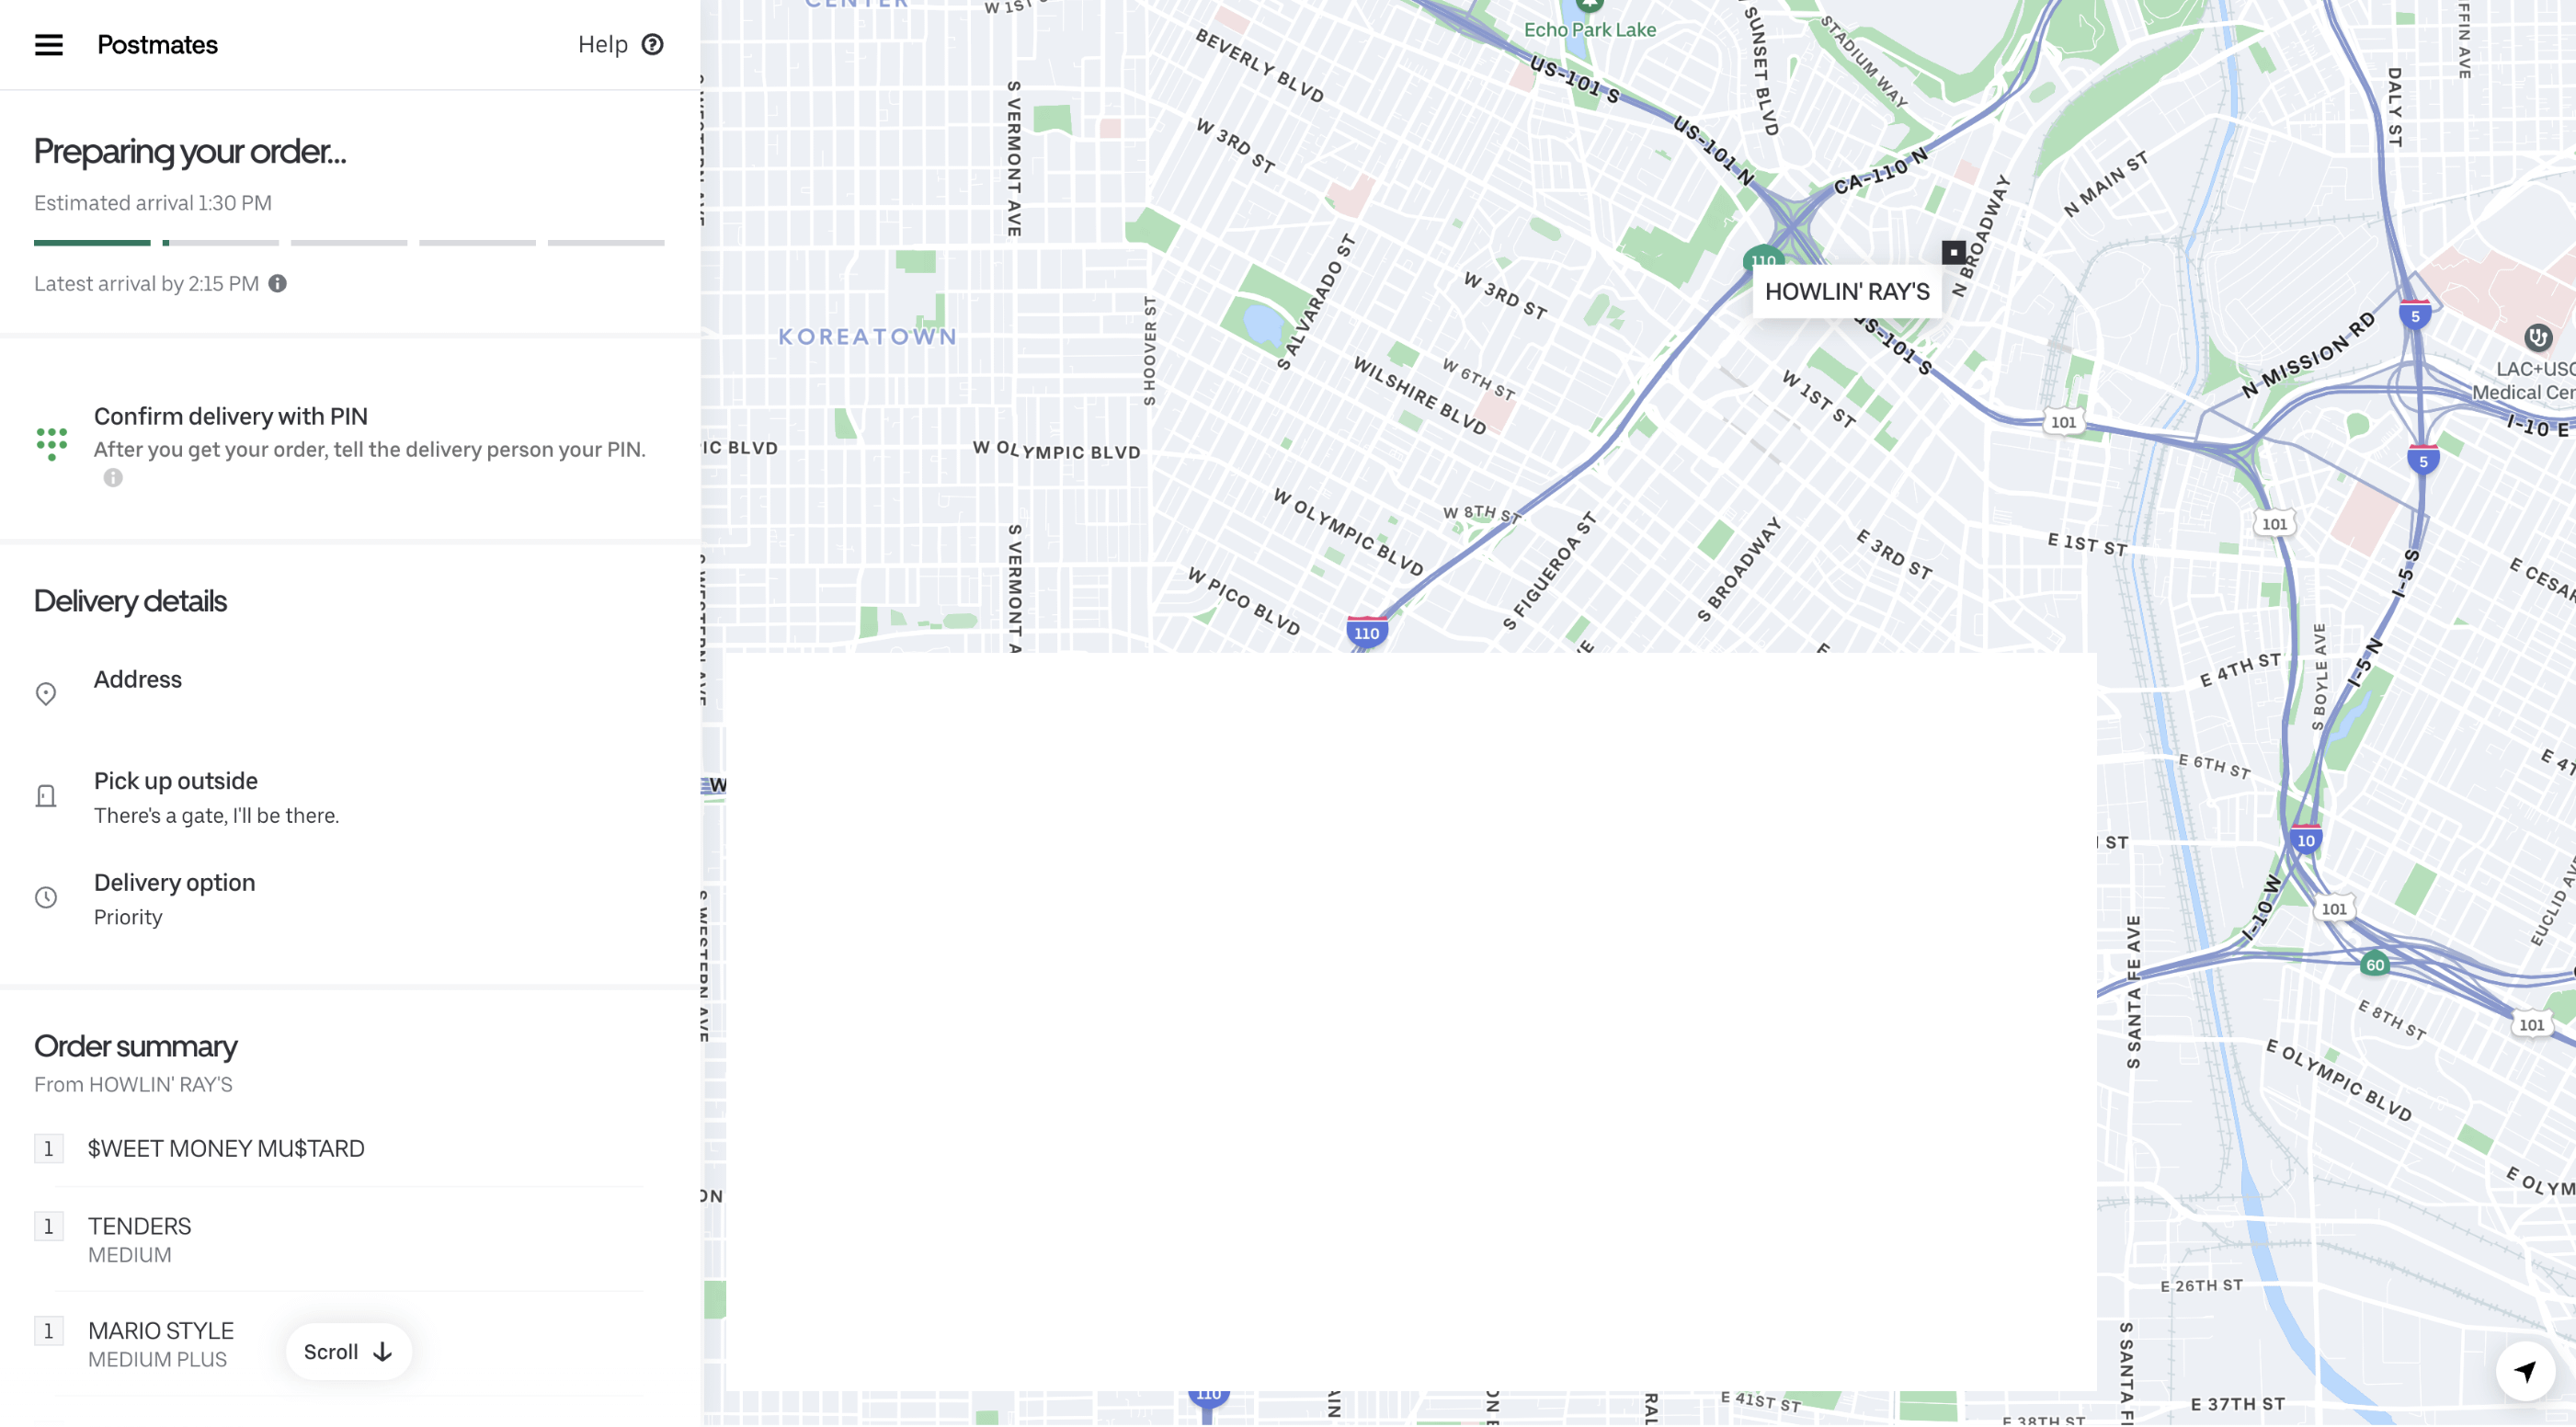Viewport: 2576px width, 1427px height.
Task: Click the order progress bar first segment
Action: pyautogui.click(x=92, y=243)
